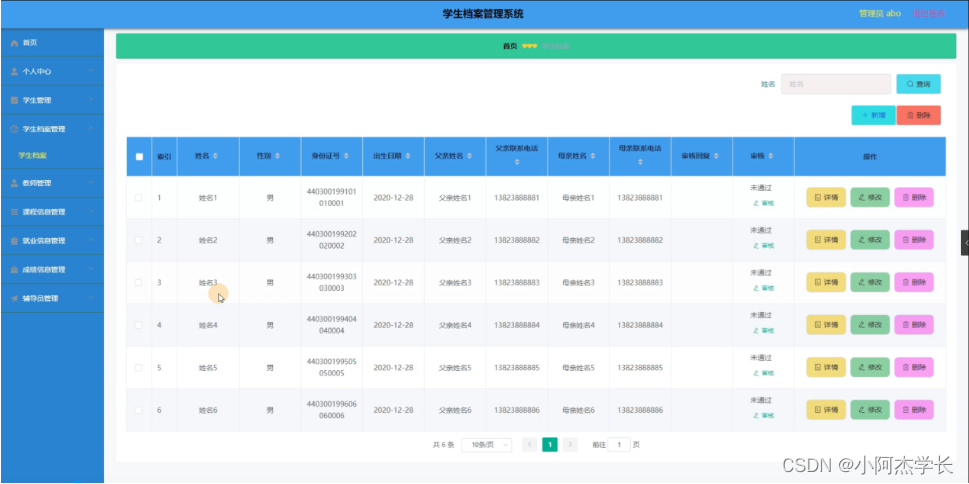Click 首页 breadcrumb in green bar
This screenshot has height=484, width=969.
click(x=510, y=46)
